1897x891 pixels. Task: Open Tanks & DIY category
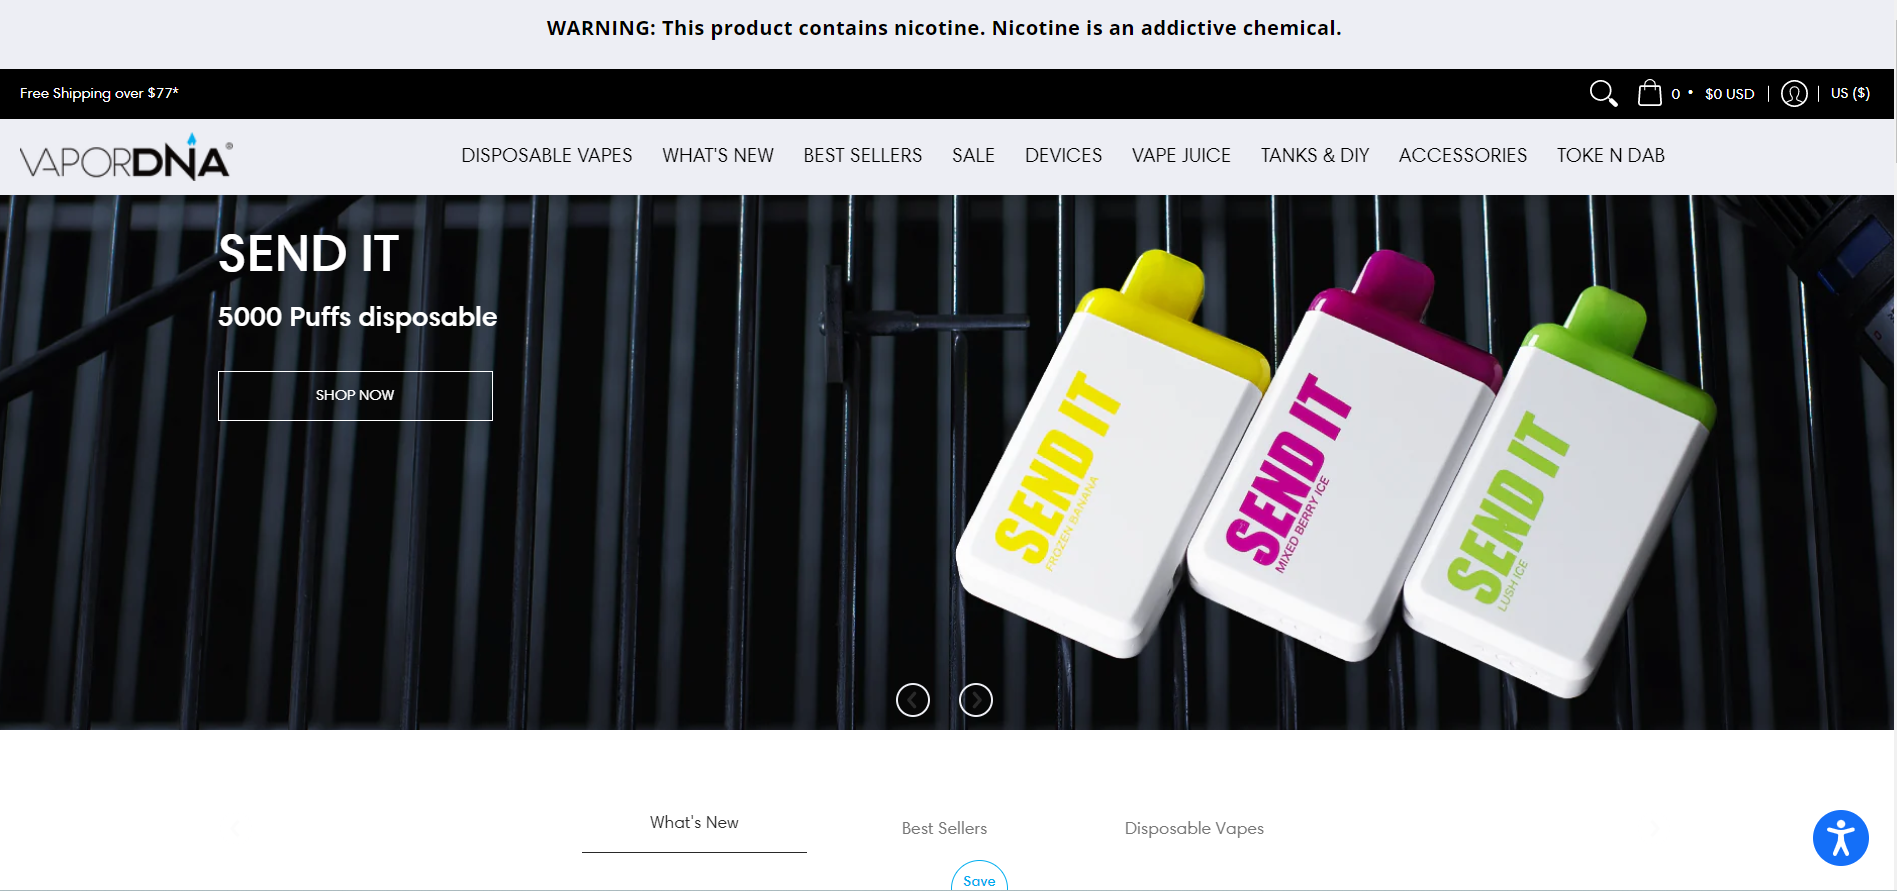click(x=1315, y=155)
